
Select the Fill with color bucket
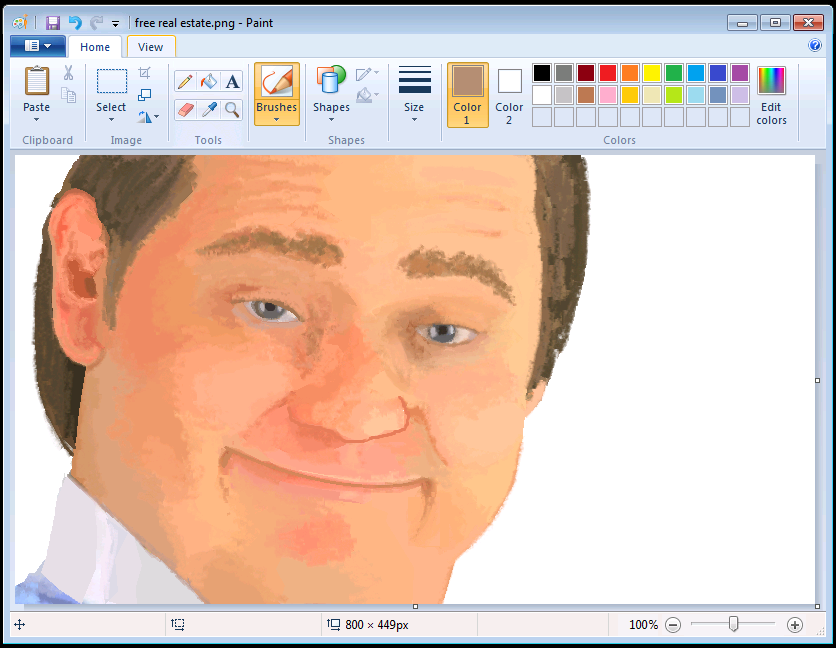coord(208,82)
